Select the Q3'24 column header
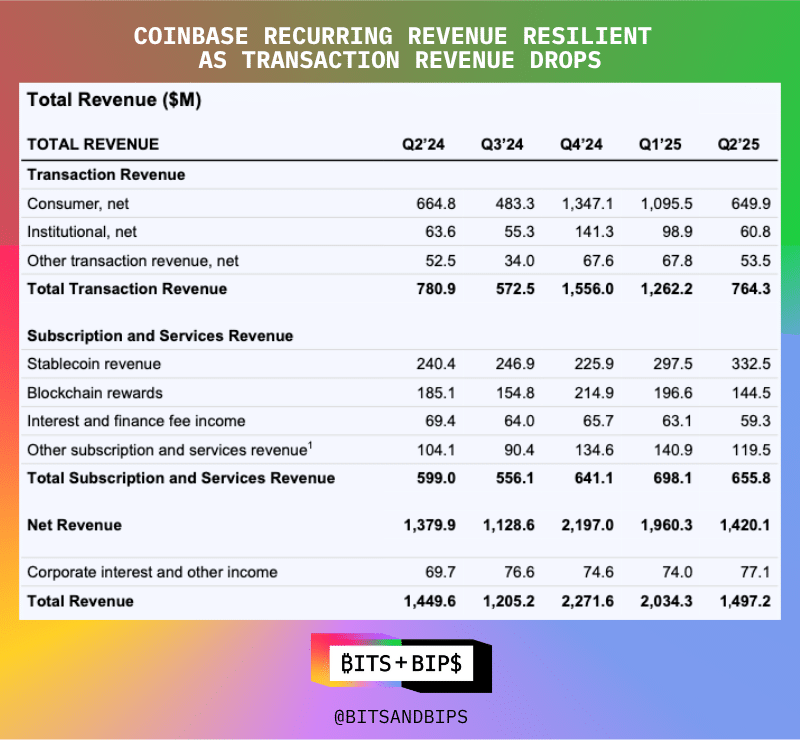Screen dimensions: 800x740 point(502,144)
